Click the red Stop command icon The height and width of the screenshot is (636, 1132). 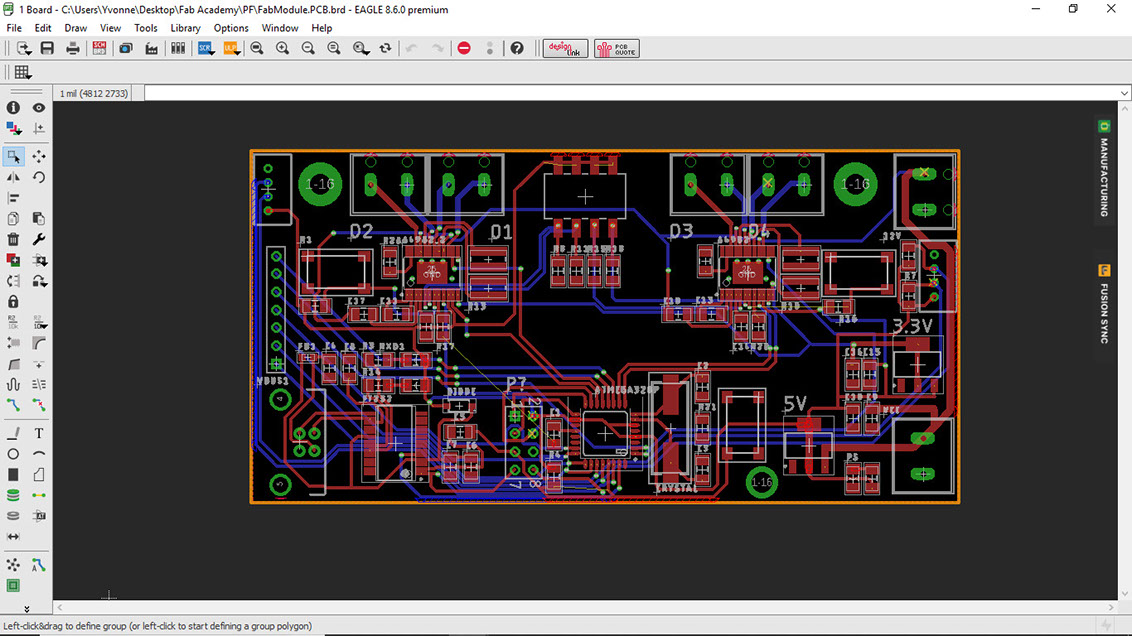point(464,48)
